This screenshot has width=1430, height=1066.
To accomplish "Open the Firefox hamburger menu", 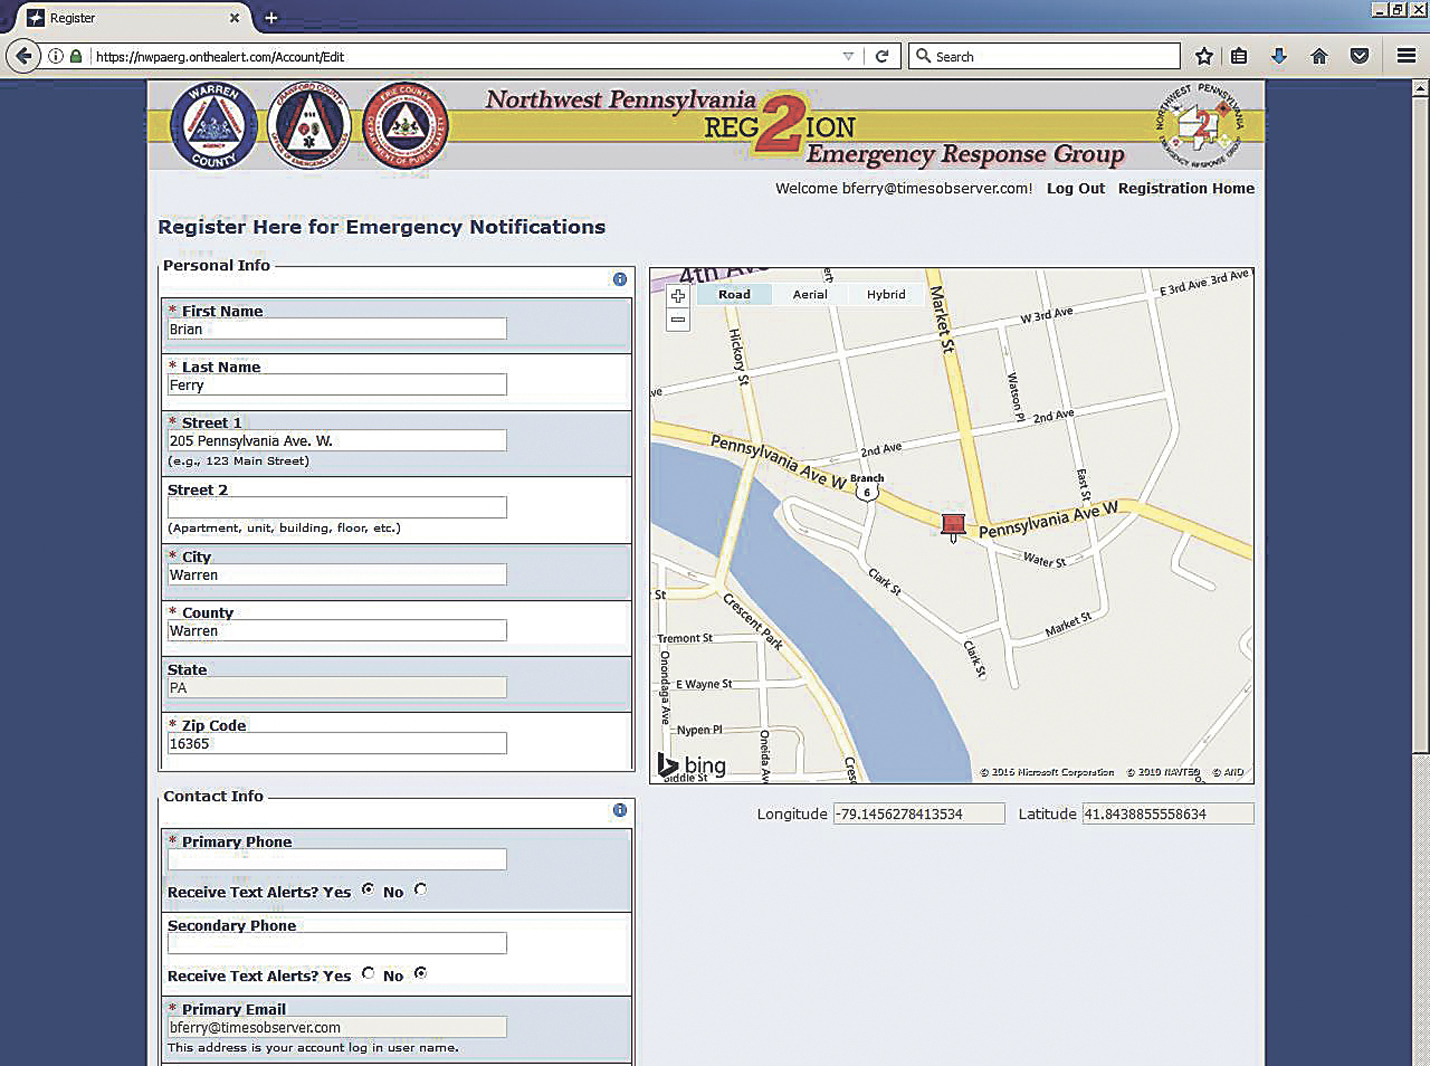I will (1407, 56).
